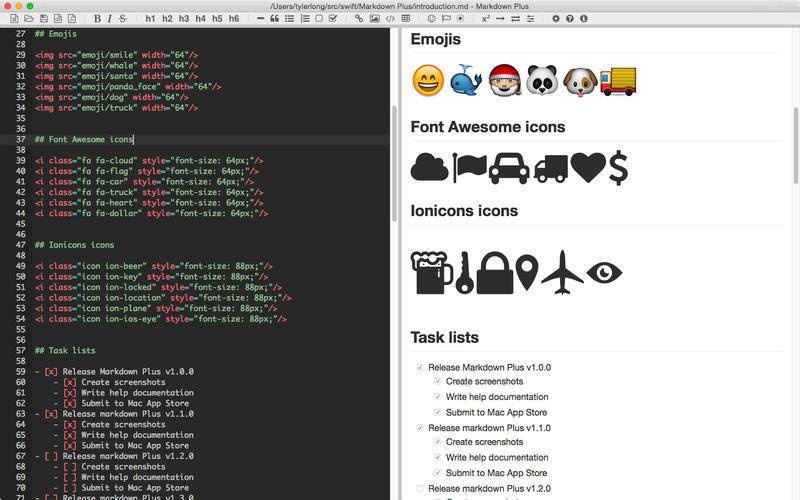Insert a Font Awesome icon via the flag button
The width and height of the screenshot is (800, 500).
tap(446, 18)
